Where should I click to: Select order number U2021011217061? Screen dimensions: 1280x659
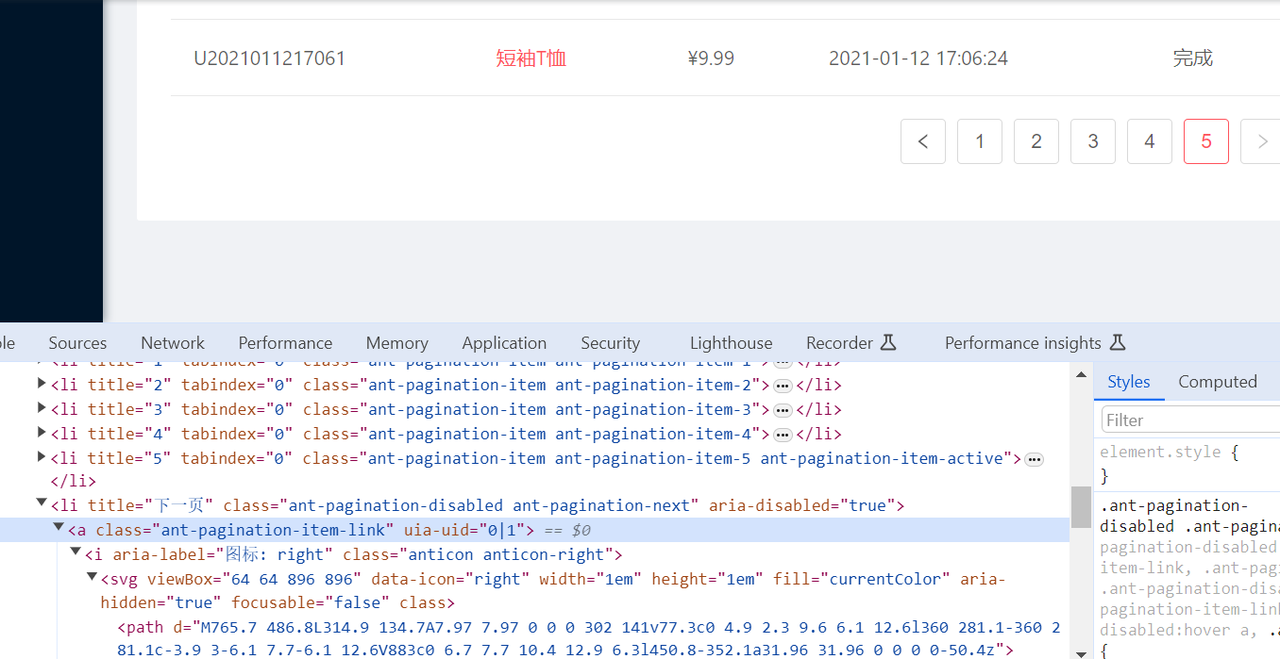[x=270, y=58]
